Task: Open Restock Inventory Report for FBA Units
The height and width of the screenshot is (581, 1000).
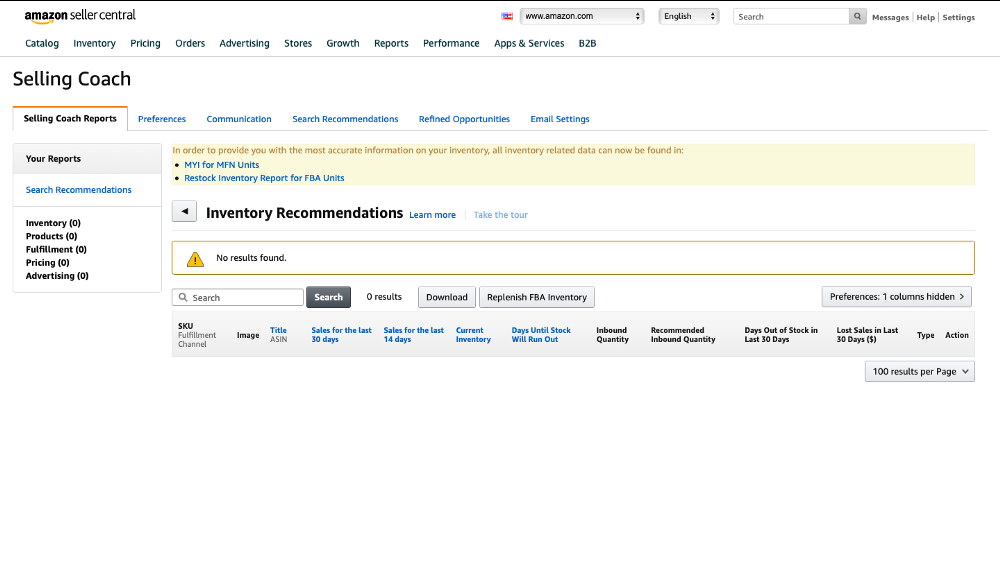Action: pos(264,178)
